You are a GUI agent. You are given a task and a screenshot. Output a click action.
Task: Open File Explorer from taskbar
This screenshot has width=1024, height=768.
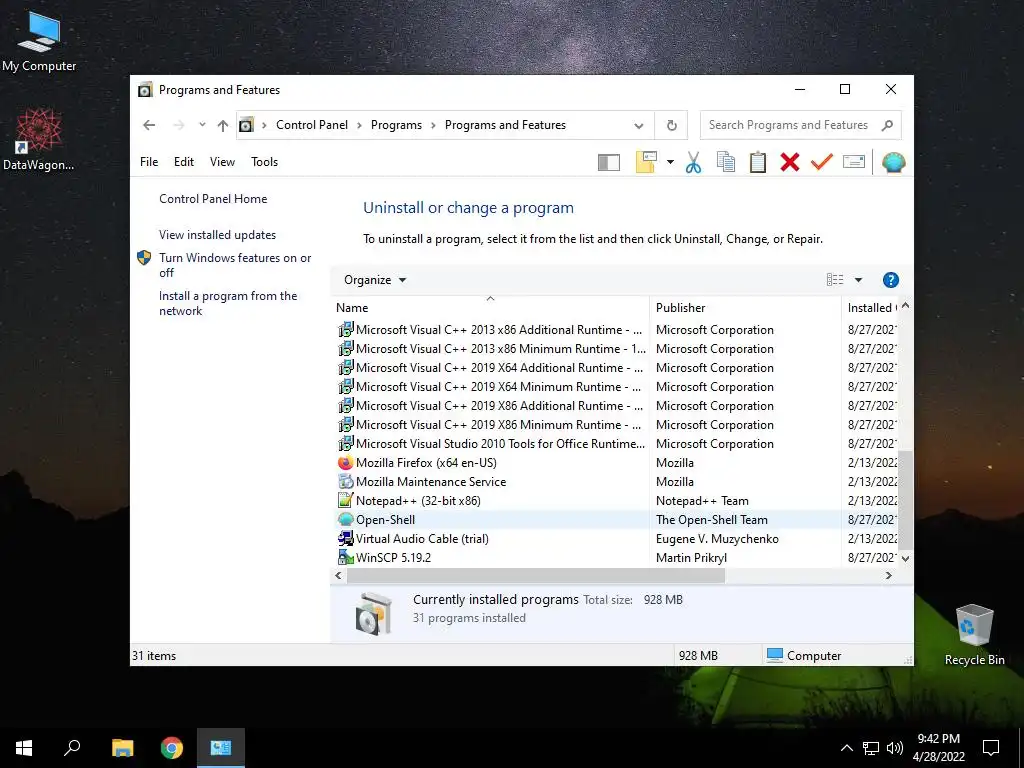(122, 748)
